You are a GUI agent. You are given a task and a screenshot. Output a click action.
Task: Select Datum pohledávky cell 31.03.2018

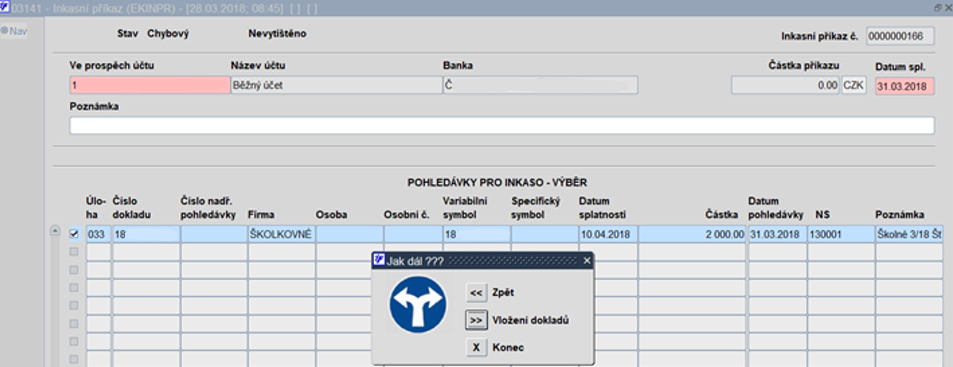(x=777, y=234)
